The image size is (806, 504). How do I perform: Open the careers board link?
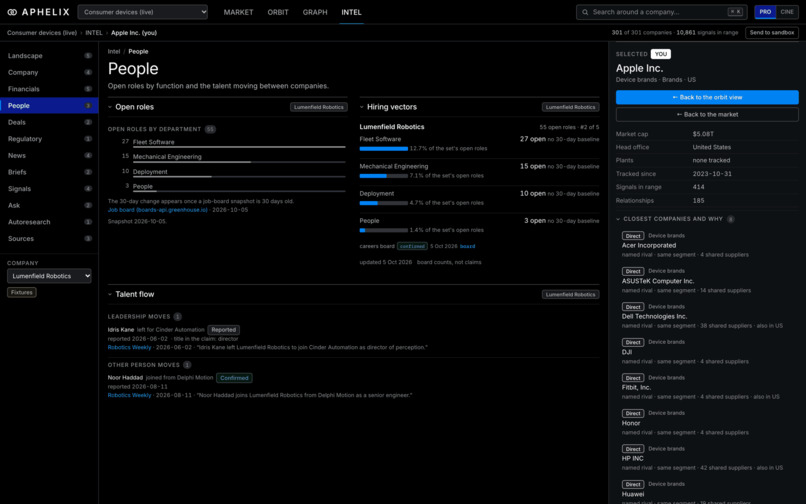(x=467, y=246)
